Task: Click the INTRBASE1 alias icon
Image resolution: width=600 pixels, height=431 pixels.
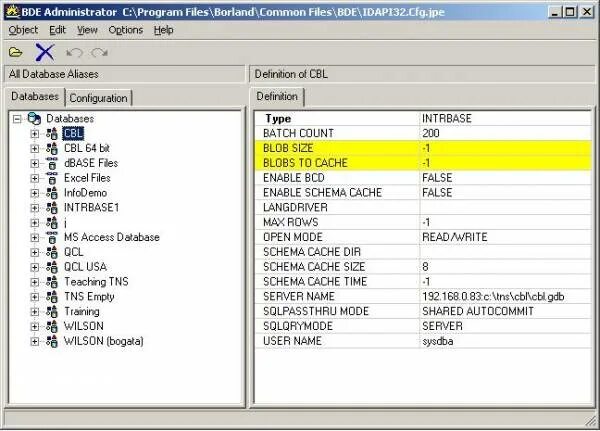Action: (x=52, y=208)
